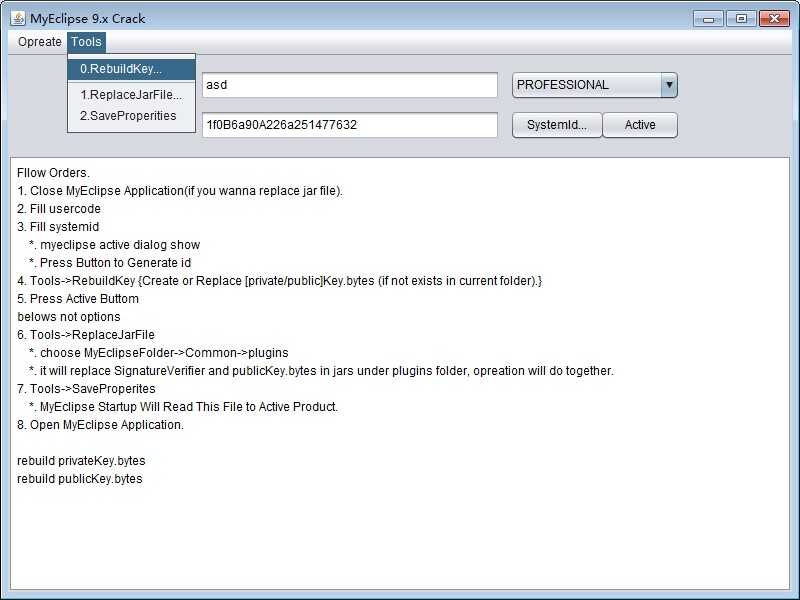Screen dimensions: 800x600
Task: Click the Java icon in the title bar
Action: click(18, 18)
